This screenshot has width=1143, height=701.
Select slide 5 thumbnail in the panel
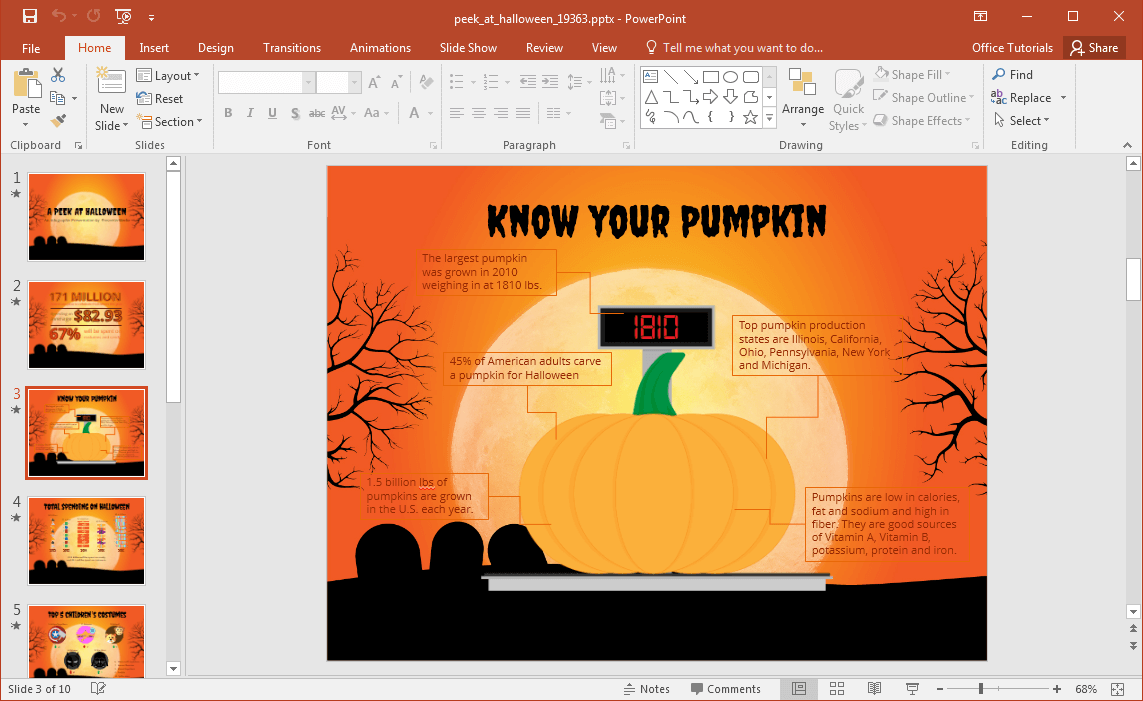pos(86,640)
